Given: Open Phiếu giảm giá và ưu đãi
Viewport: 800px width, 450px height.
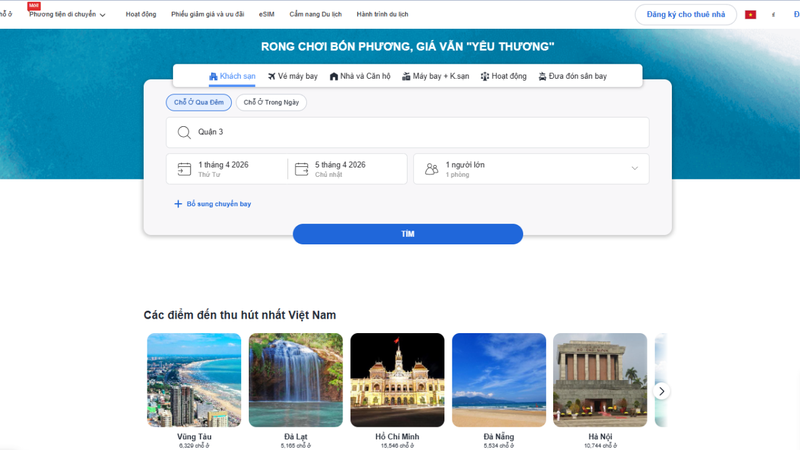Looking at the screenshot, I should [x=208, y=14].
